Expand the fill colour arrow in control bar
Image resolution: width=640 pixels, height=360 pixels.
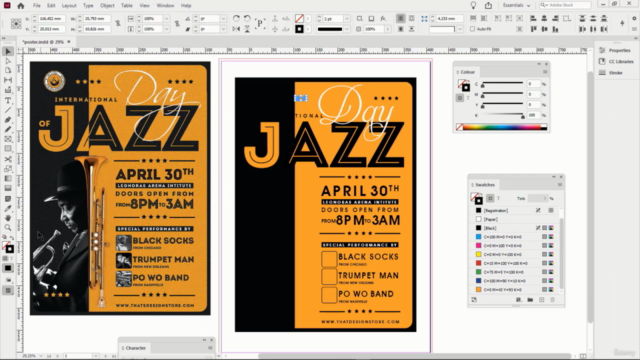308,18
